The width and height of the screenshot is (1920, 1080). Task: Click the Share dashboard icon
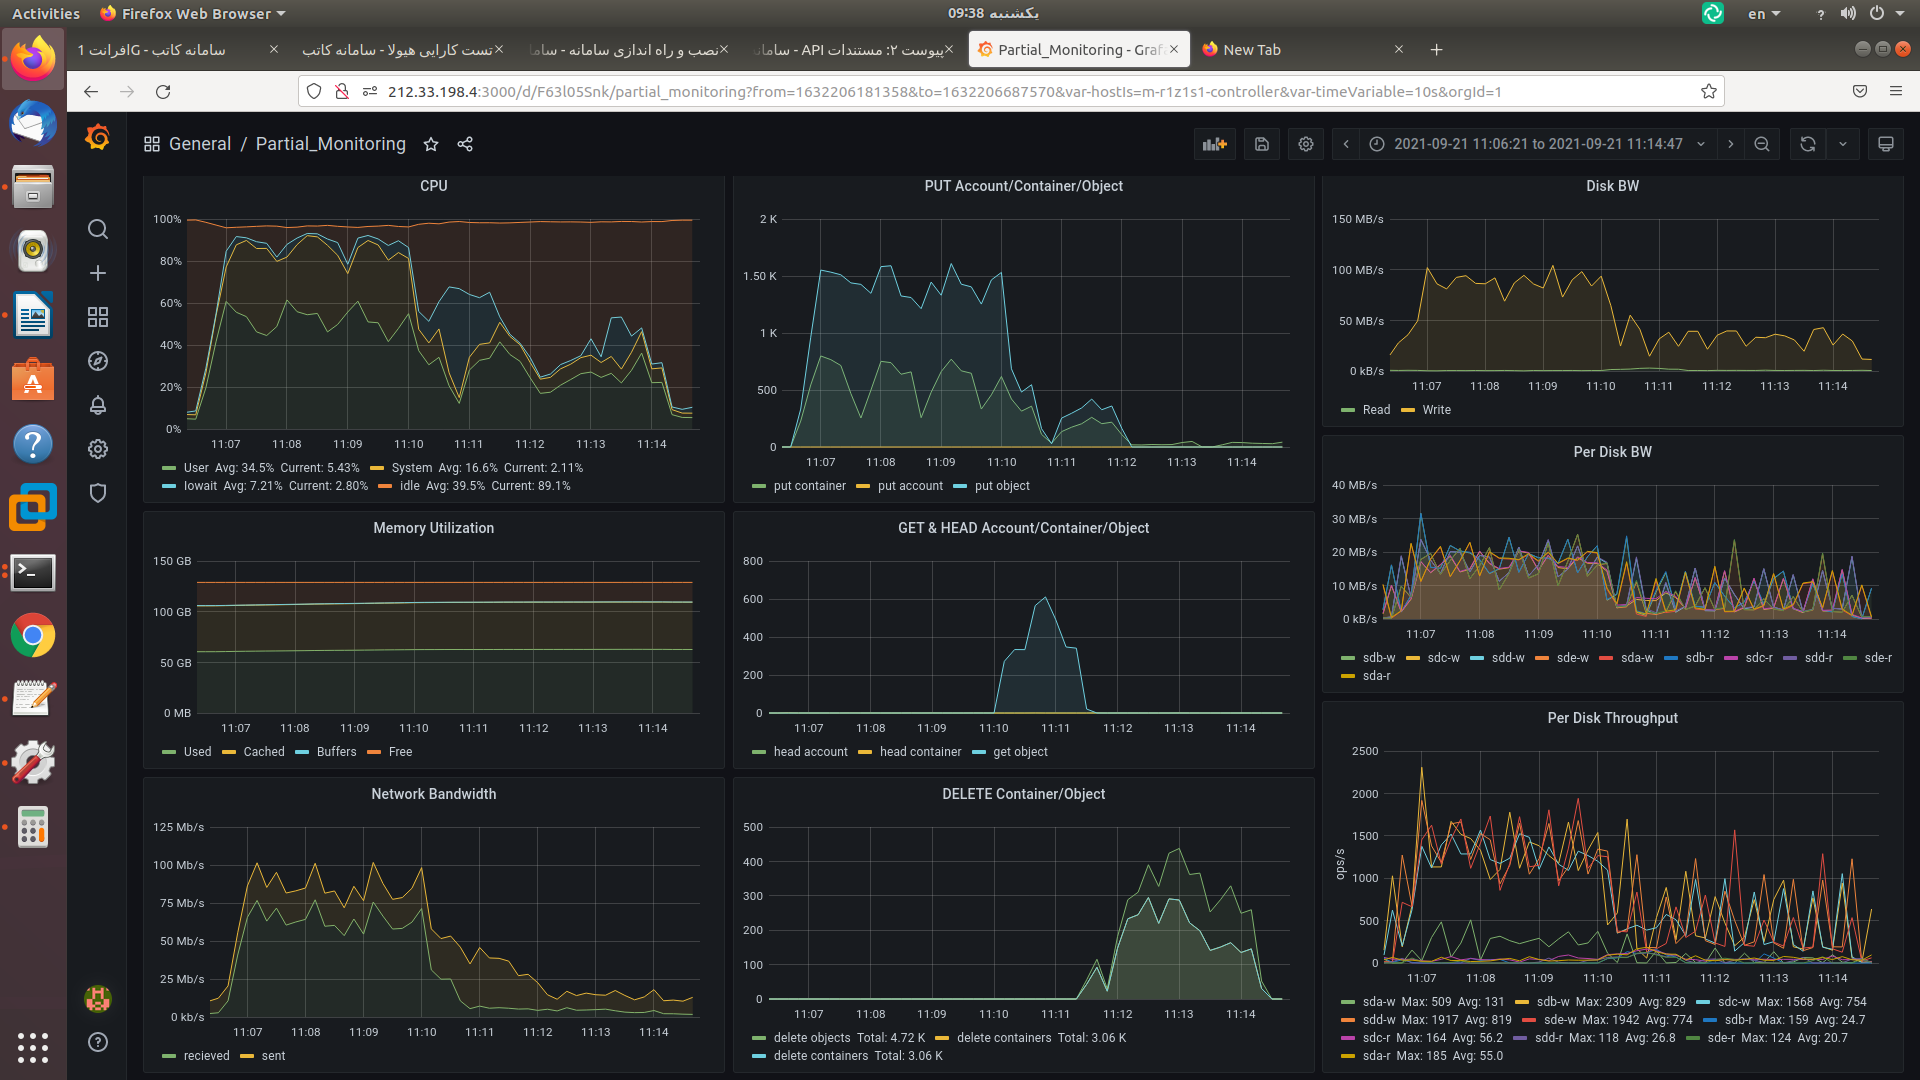click(465, 144)
